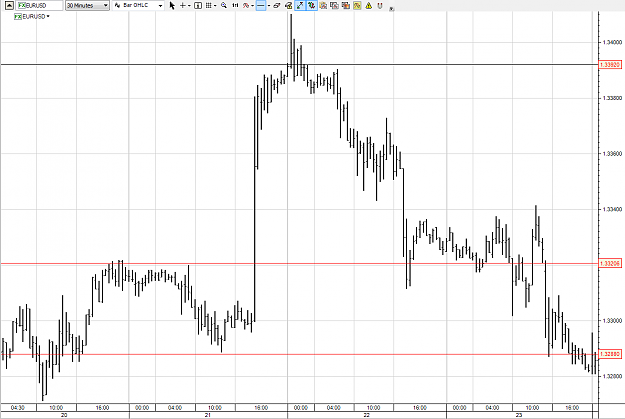Click the date 23 label on time axis
The width and height of the screenshot is (625, 419).
[x=519, y=415]
